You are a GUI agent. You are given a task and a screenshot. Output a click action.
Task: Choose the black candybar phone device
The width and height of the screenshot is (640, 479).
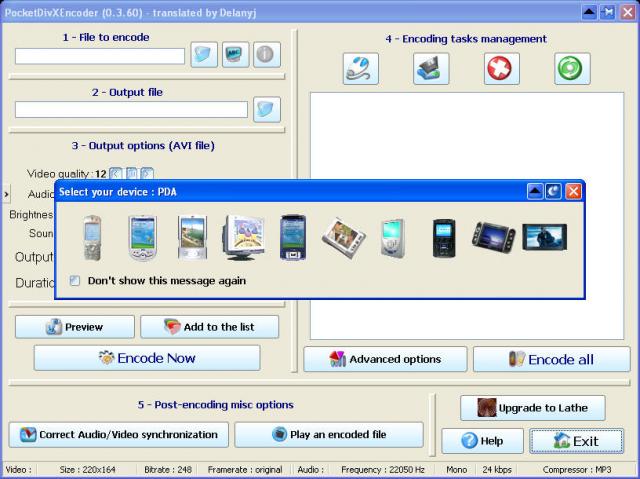(x=444, y=239)
